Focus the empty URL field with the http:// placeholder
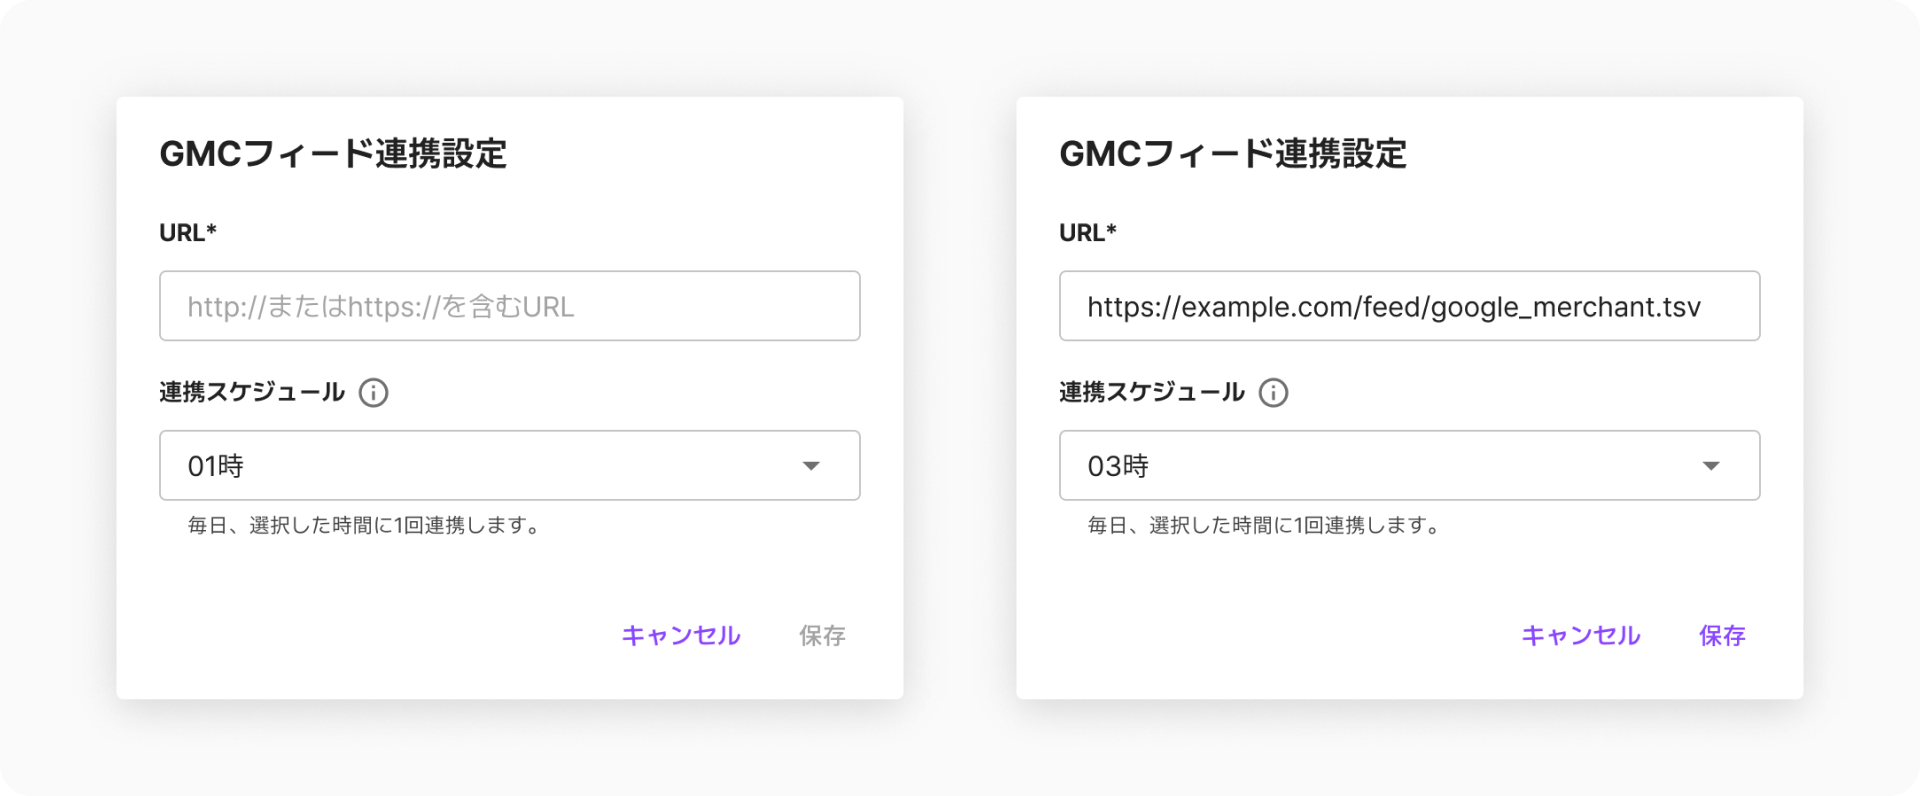 [509, 306]
